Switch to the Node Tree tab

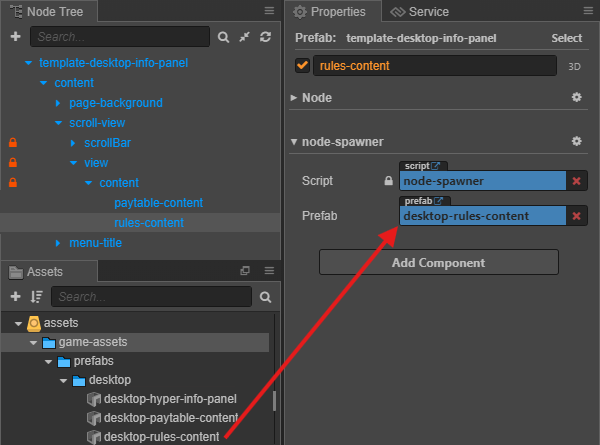pos(49,11)
